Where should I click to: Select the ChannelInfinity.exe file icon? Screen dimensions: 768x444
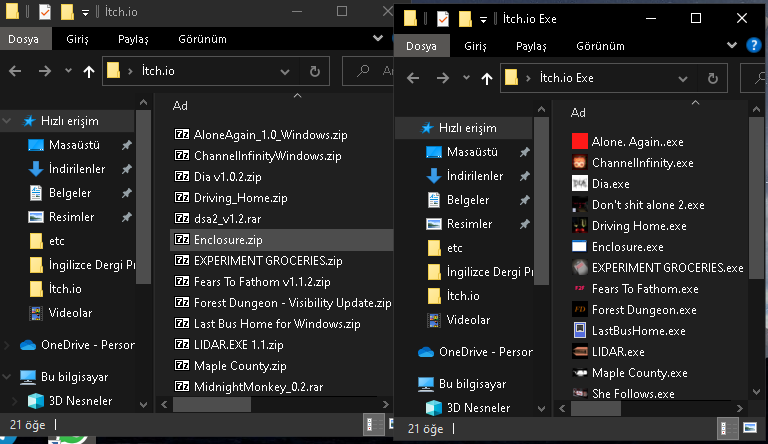[579, 162]
